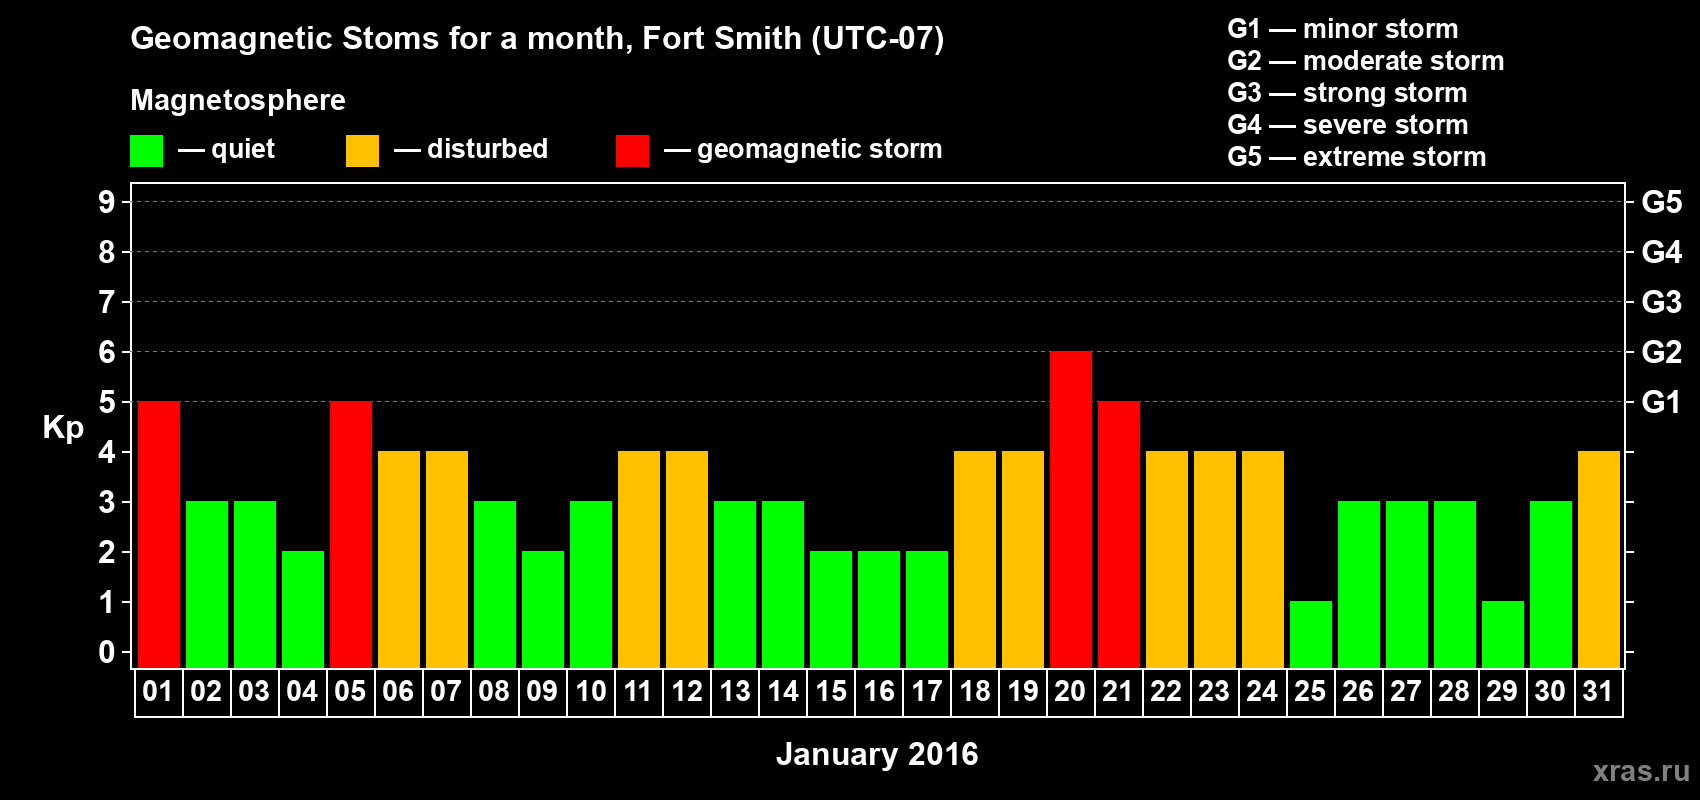
Task: Click the date label 28 on the axis
Action: pyautogui.click(x=1454, y=691)
